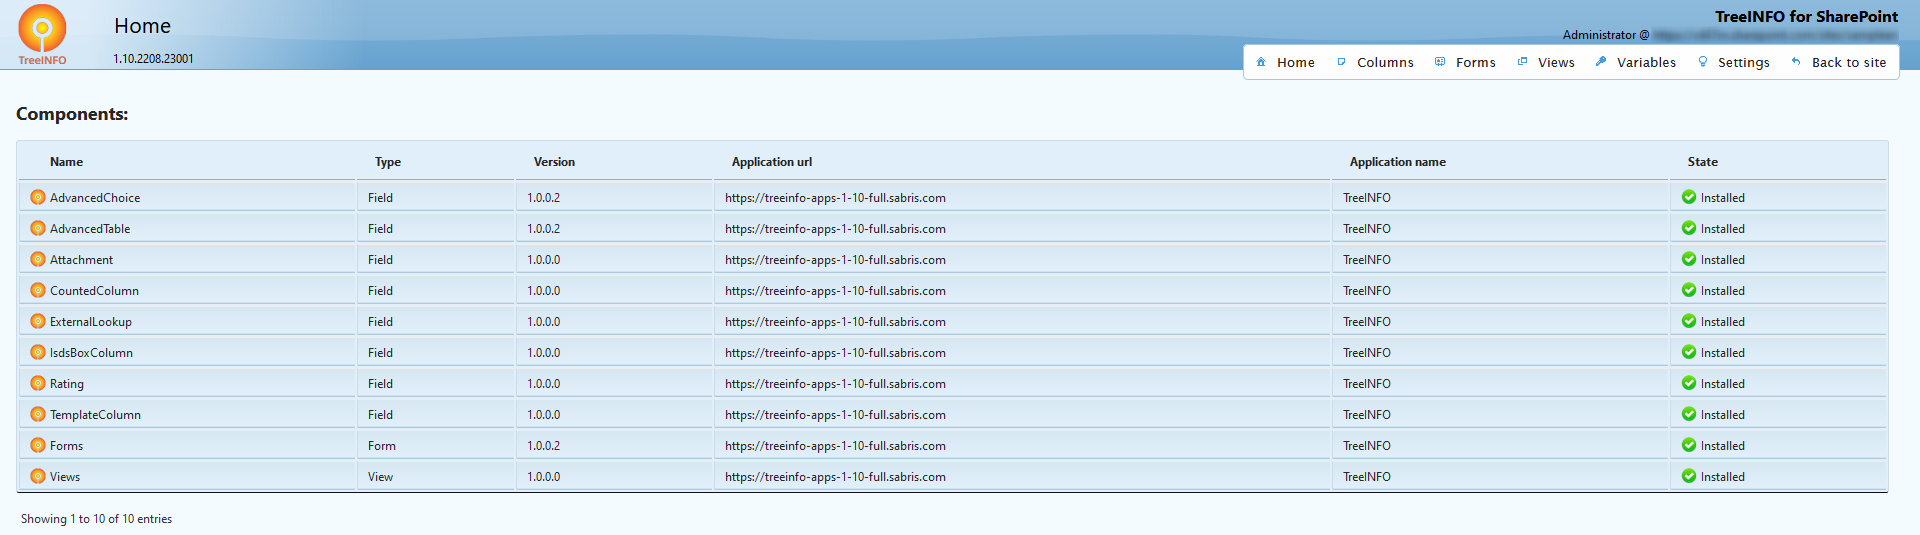The image size is (1920, 535).
Task: Click the Attachment component icon
Action: coord(38,259)
